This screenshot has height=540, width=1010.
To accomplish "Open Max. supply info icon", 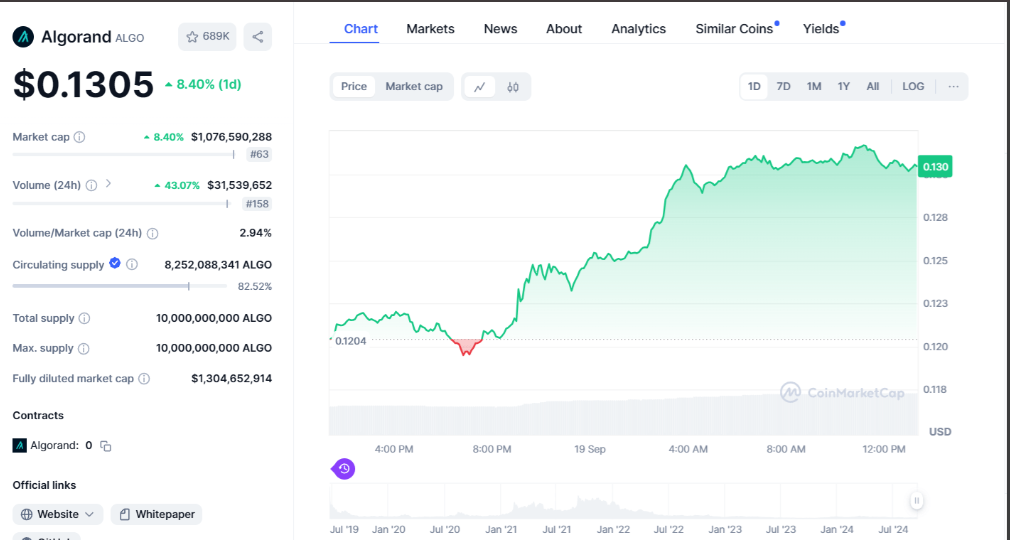I will point(84,349).
